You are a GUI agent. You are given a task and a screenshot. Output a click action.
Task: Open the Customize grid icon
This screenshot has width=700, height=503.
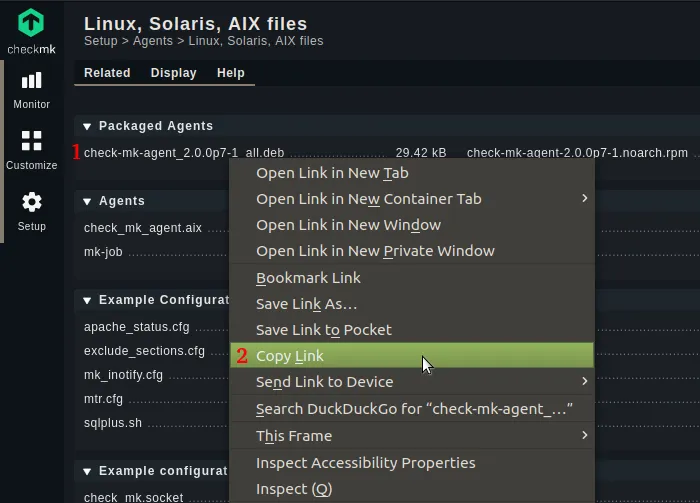pyautogui.click(x=31, y=141)
